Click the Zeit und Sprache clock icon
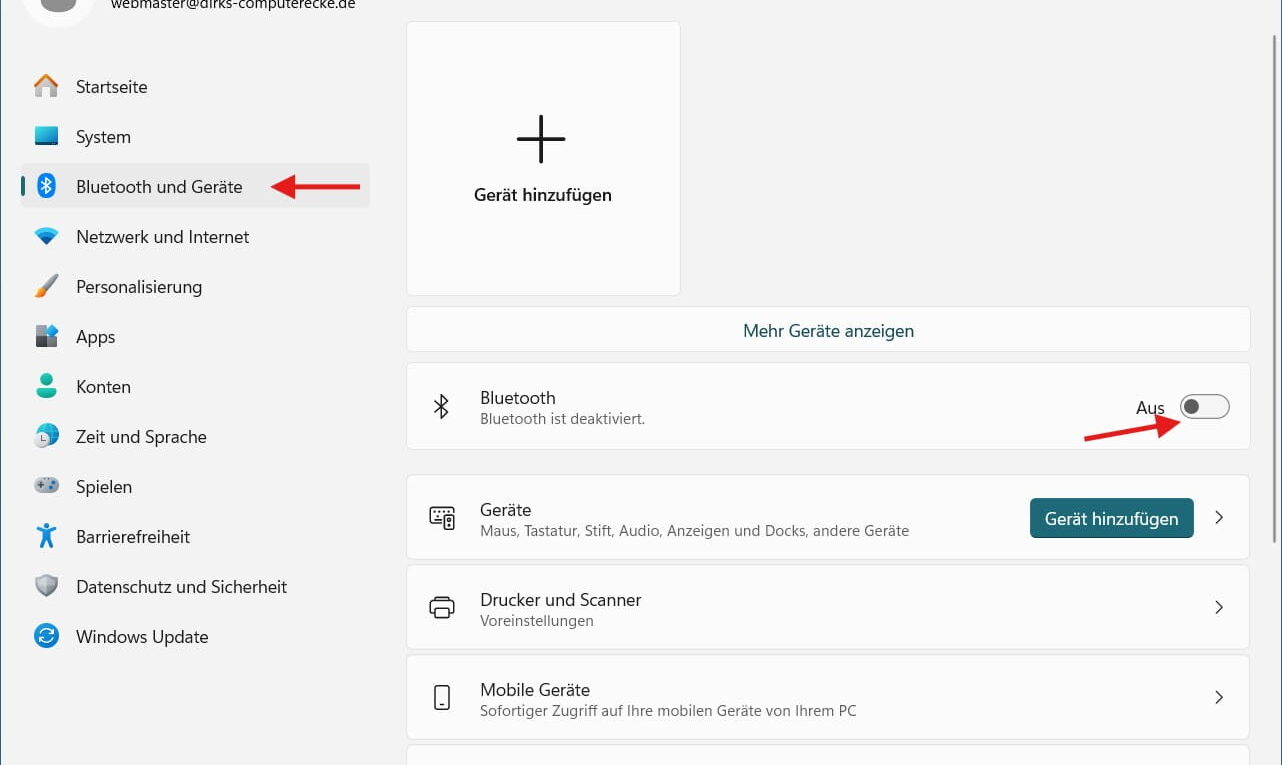The height and width of the screenshot is (765, 1282). pyautogui.click(x=46, y=436)
